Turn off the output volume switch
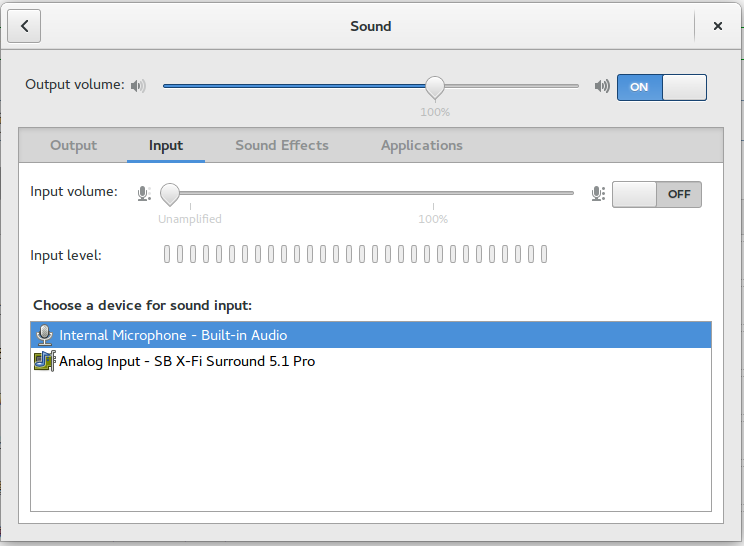This screenshot has width=744, height=546. point(661,87)
